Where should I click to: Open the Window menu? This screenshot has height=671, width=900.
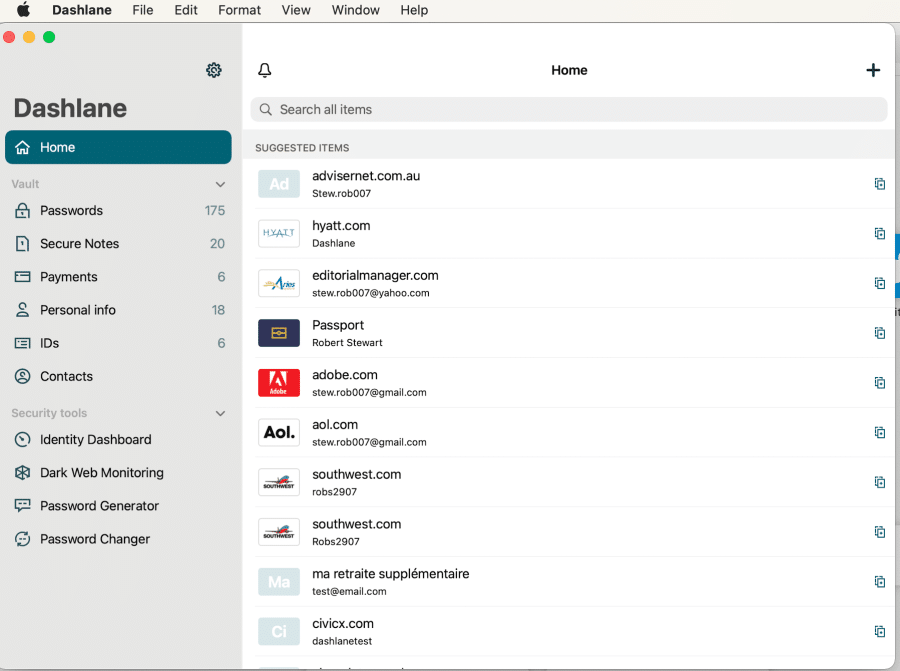pyautogui.click(x=356, y=10)
